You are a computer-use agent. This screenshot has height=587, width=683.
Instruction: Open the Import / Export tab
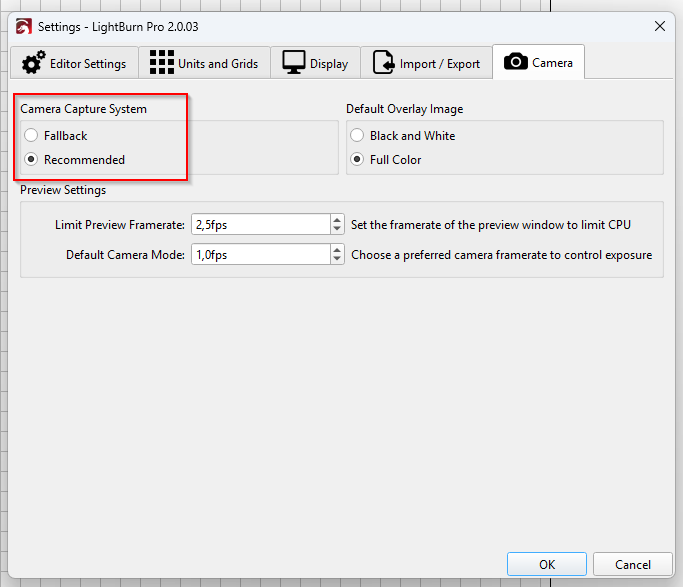coord(426,63)
